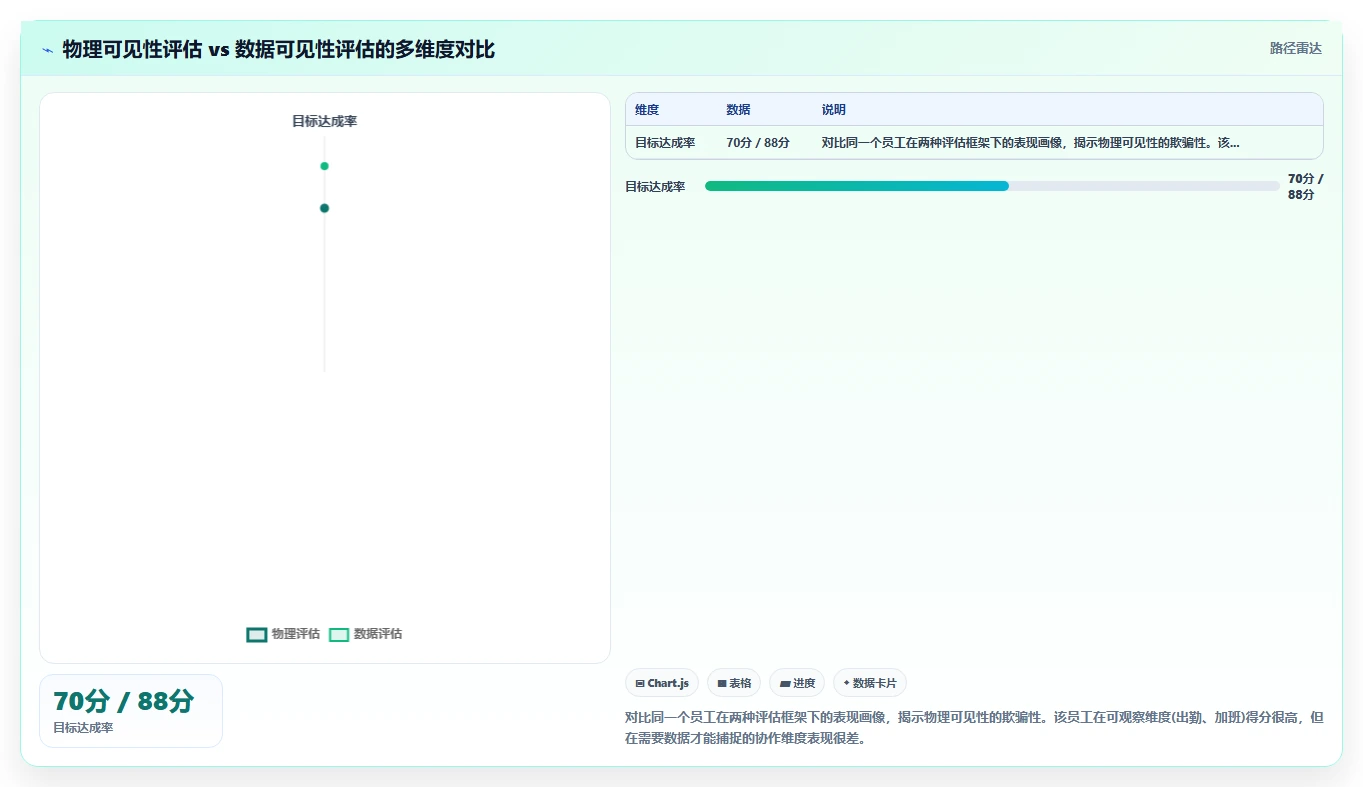This screenshot has width=1363, height=787.
Task: Click the 维度 column header
Action: point(647,110)
